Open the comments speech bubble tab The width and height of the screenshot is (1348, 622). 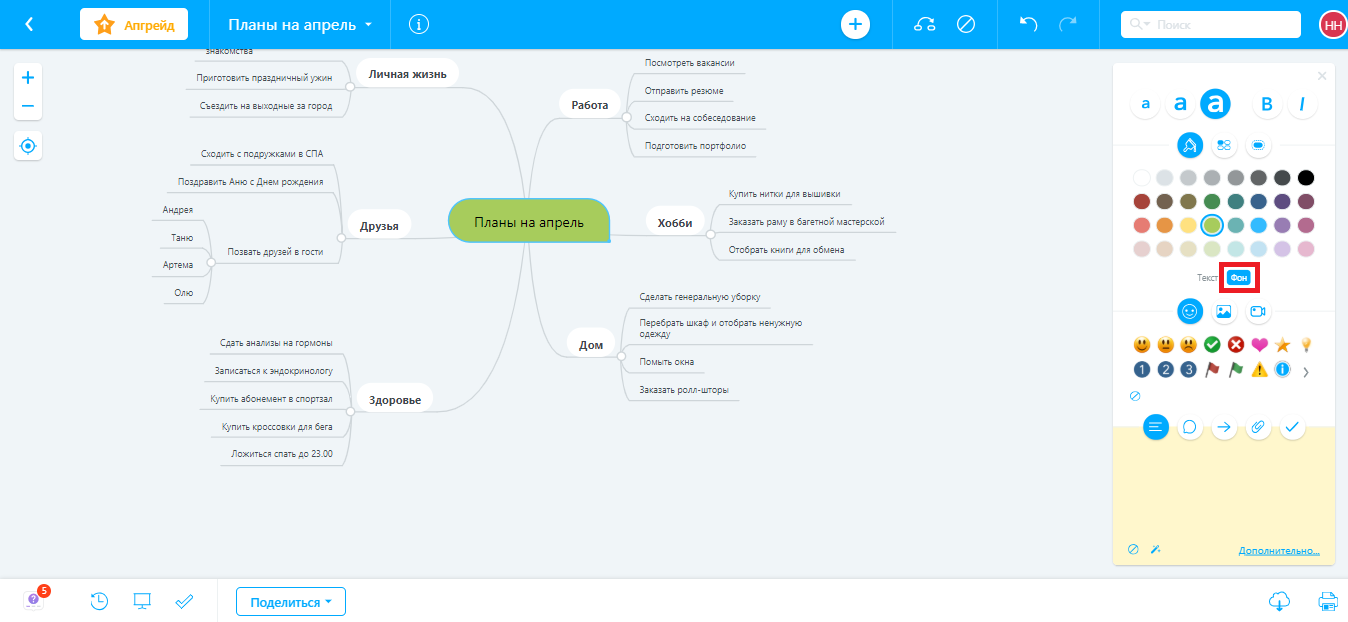pyautogui.click(x=1190, y=427)
